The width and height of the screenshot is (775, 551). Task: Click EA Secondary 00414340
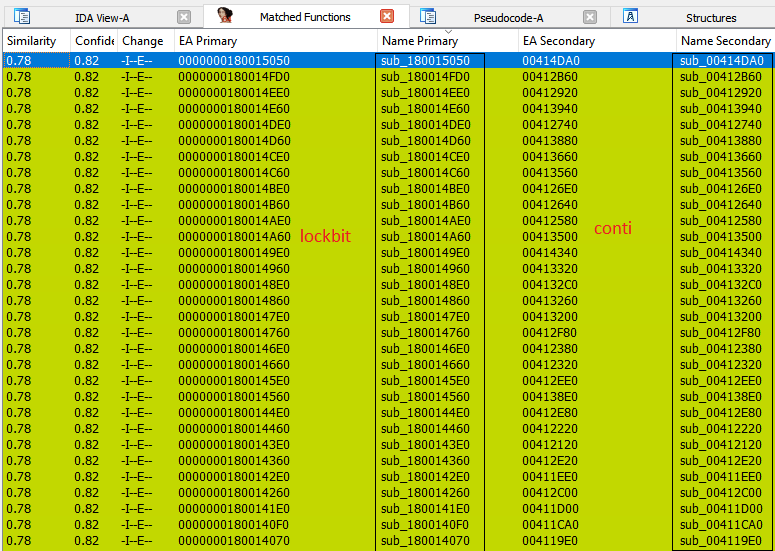550,253
